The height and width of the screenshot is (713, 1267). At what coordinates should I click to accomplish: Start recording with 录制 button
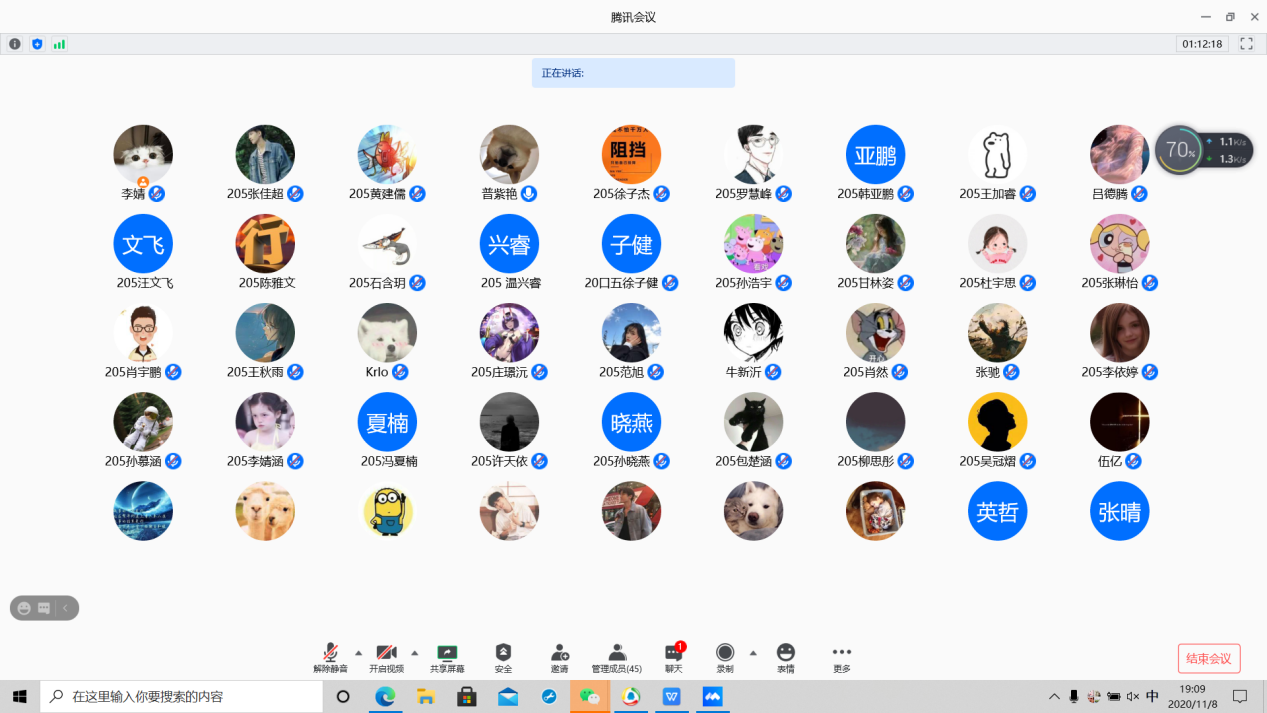tap(725, 657)
